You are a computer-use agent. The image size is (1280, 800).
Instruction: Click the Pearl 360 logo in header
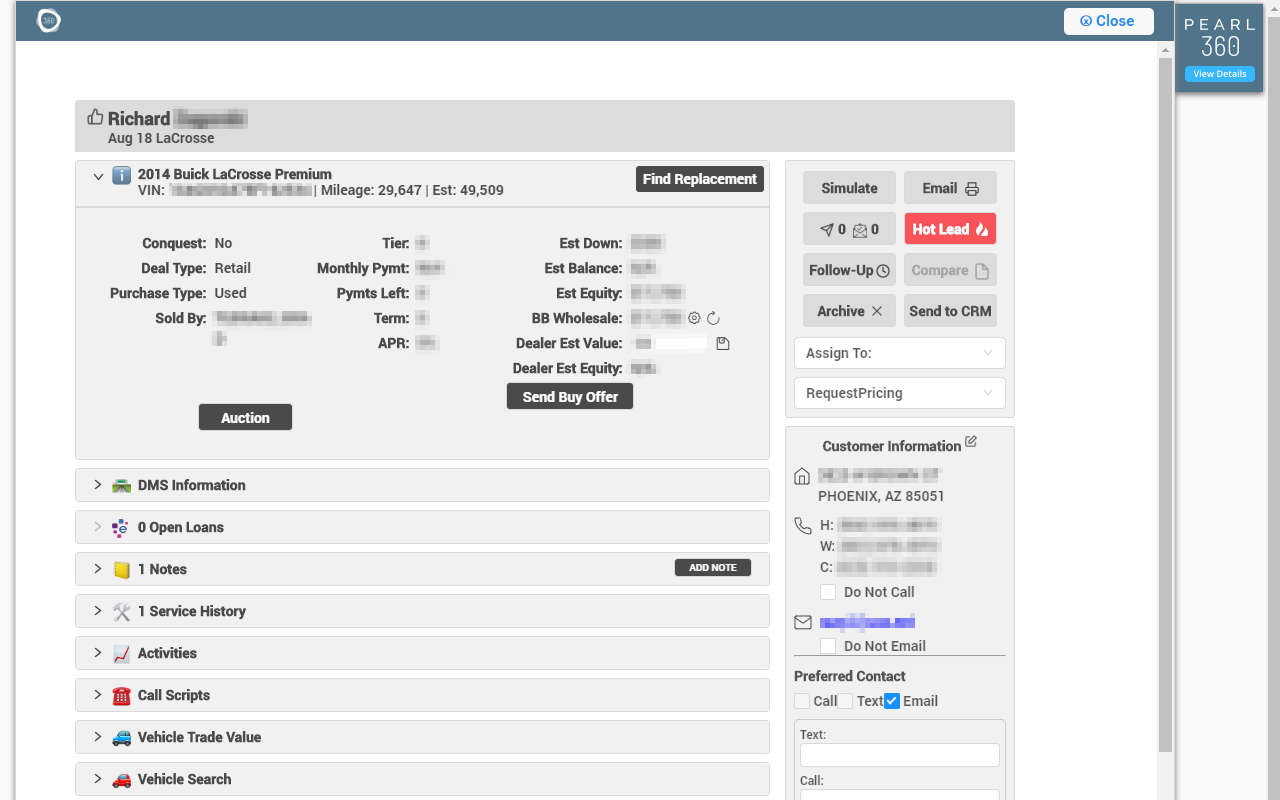(48, 20)
